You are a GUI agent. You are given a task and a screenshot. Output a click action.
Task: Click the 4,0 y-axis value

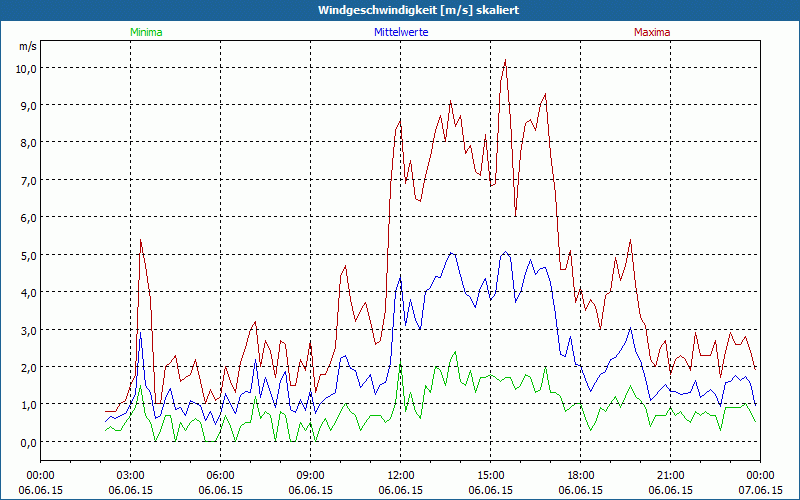pos(29,293)
